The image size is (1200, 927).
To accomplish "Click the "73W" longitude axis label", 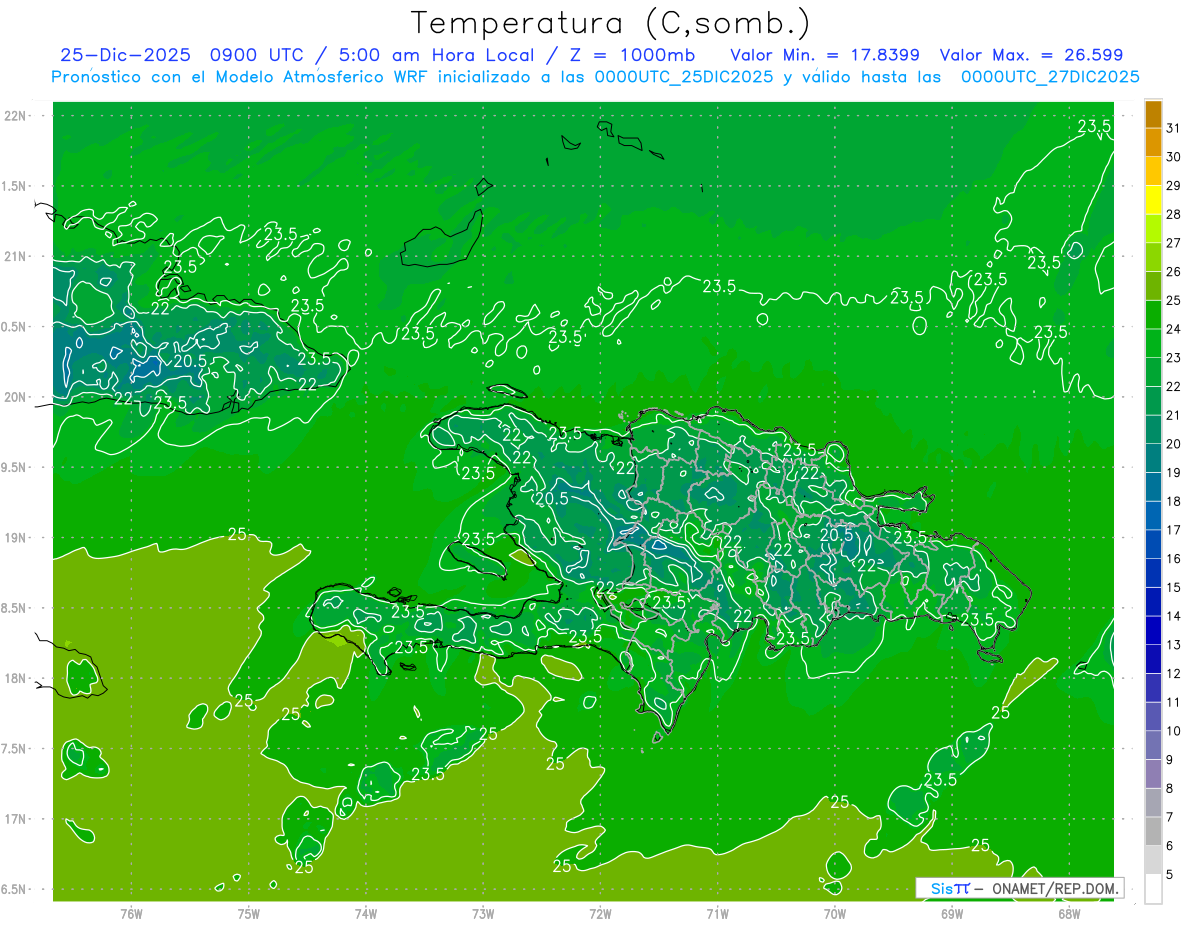I will pos(483,912).
